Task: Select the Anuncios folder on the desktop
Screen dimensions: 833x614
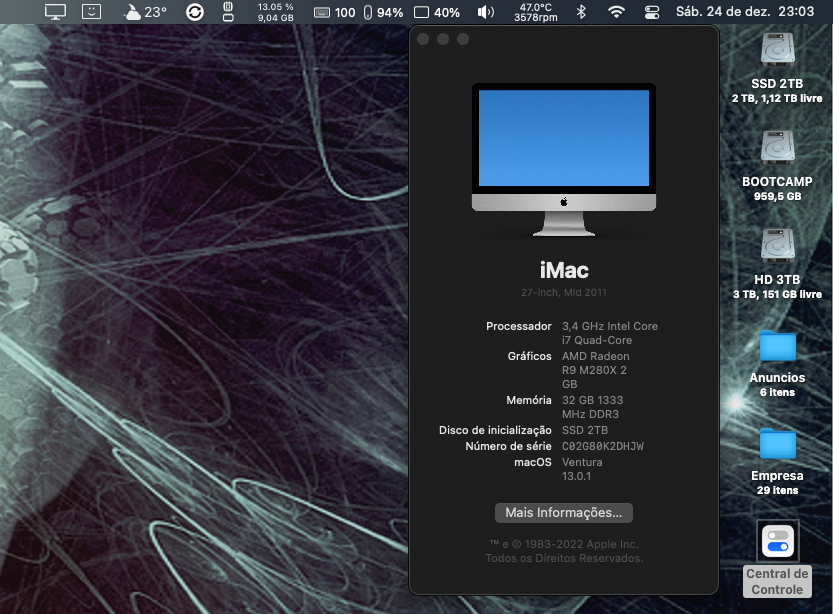Action: [x=777, y=346]
